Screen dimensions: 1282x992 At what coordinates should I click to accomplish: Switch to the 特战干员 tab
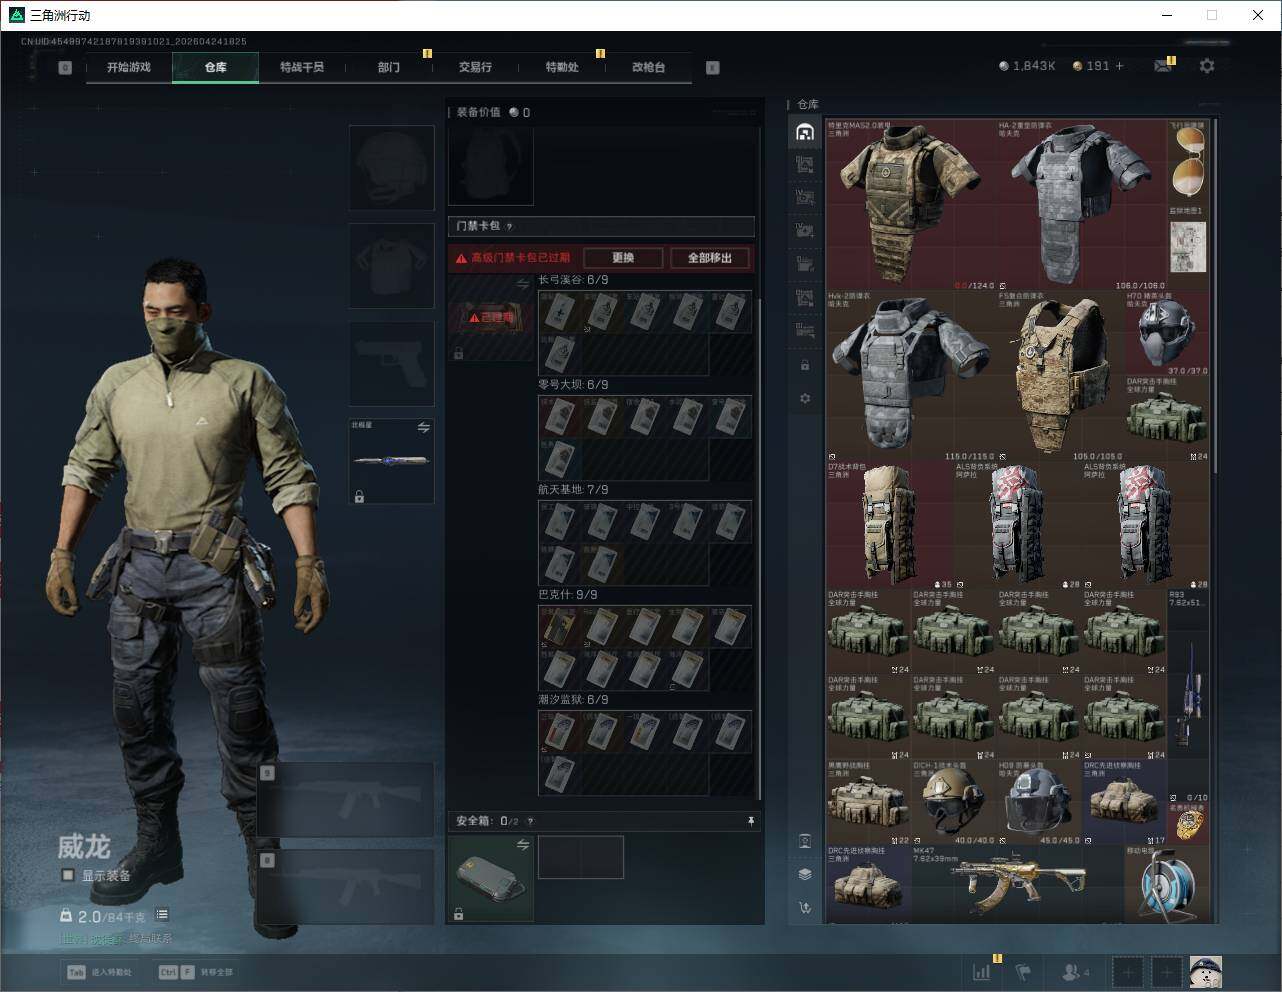pyautogui.click(x=302, y=67)
